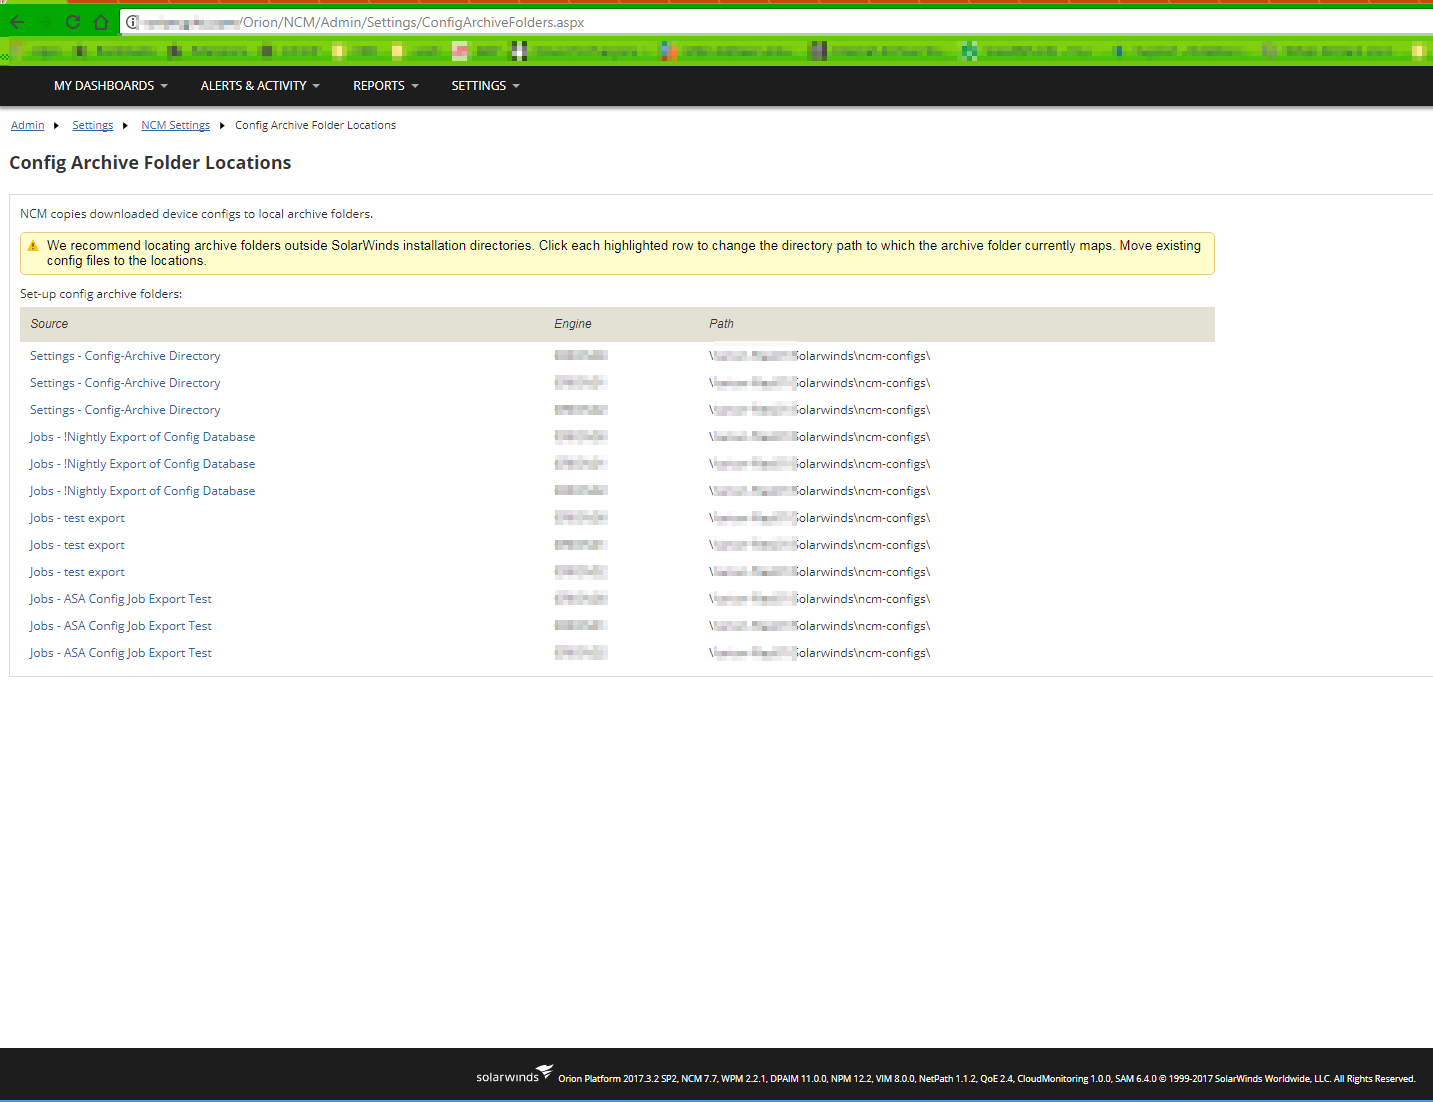The image size is (1433, 1102).
Task: Click the SolarWinds logo in the footer
Action: pyautogui.click(x=514, y=1075)
